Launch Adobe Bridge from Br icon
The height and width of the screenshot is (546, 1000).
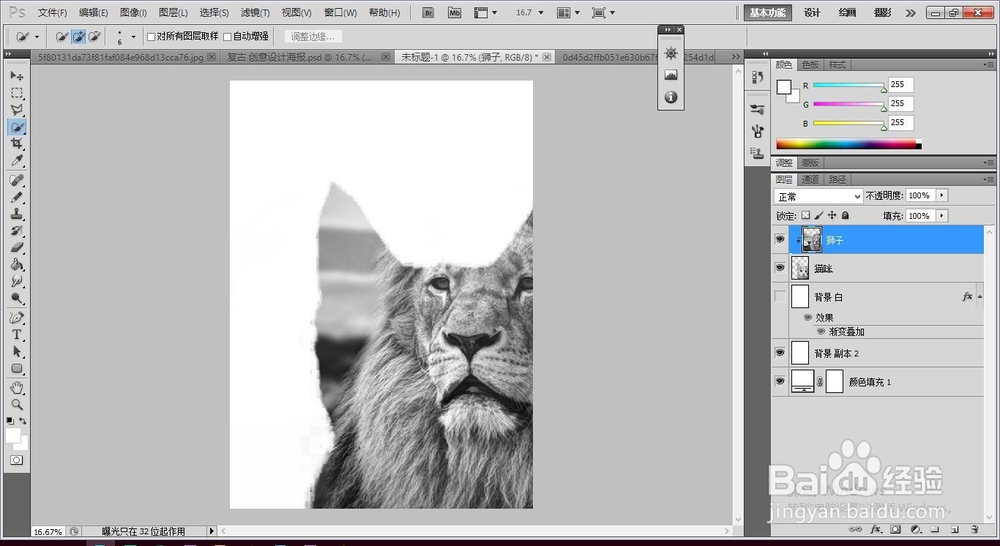pos(429,13)
